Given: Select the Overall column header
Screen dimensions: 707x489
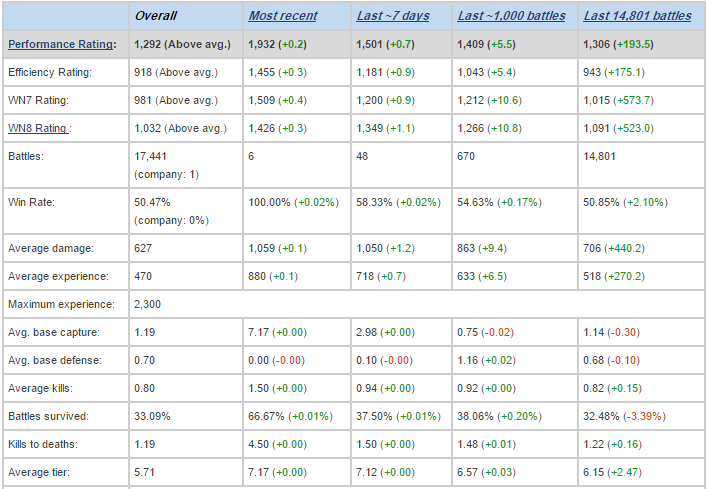Looking at the screenshot, I should click(156, 16).
